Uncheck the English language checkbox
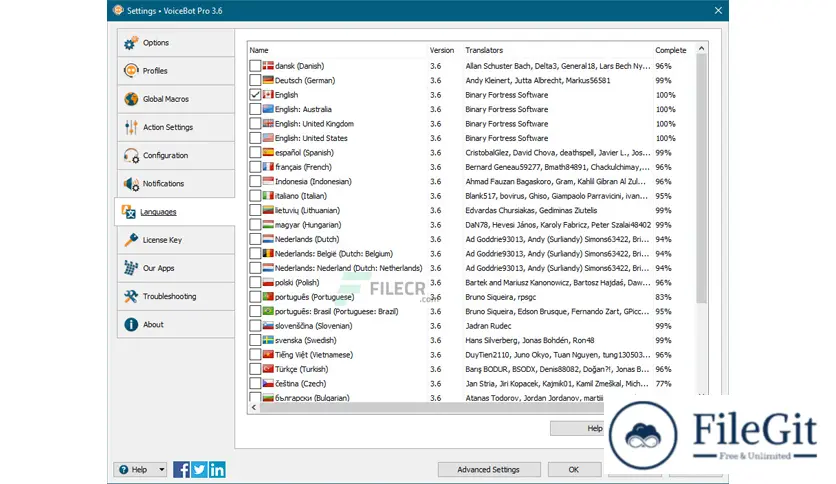The height and width of the screenshot is (484, 836). [255, 95]
